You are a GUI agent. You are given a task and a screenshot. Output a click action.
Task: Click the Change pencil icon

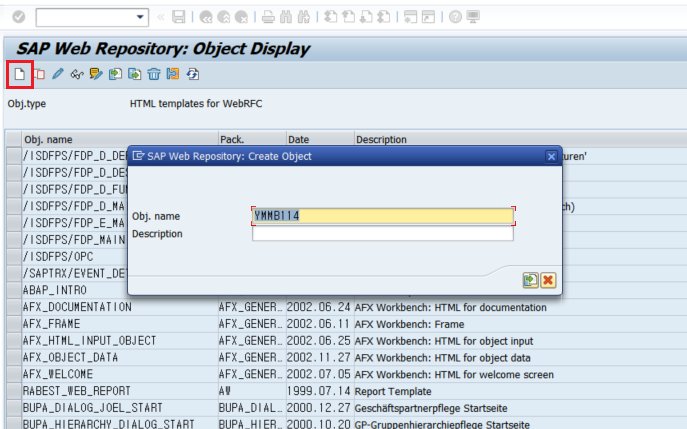58,74
